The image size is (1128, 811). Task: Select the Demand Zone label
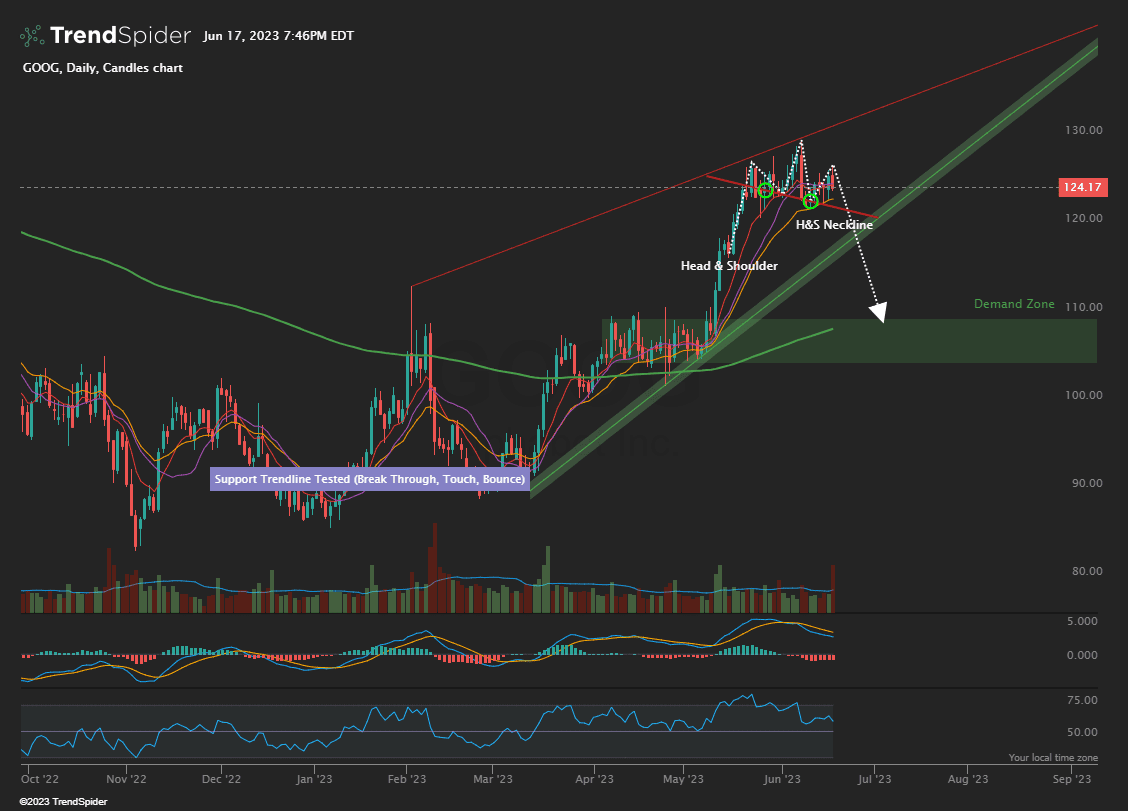click(x=1014, y=304)
